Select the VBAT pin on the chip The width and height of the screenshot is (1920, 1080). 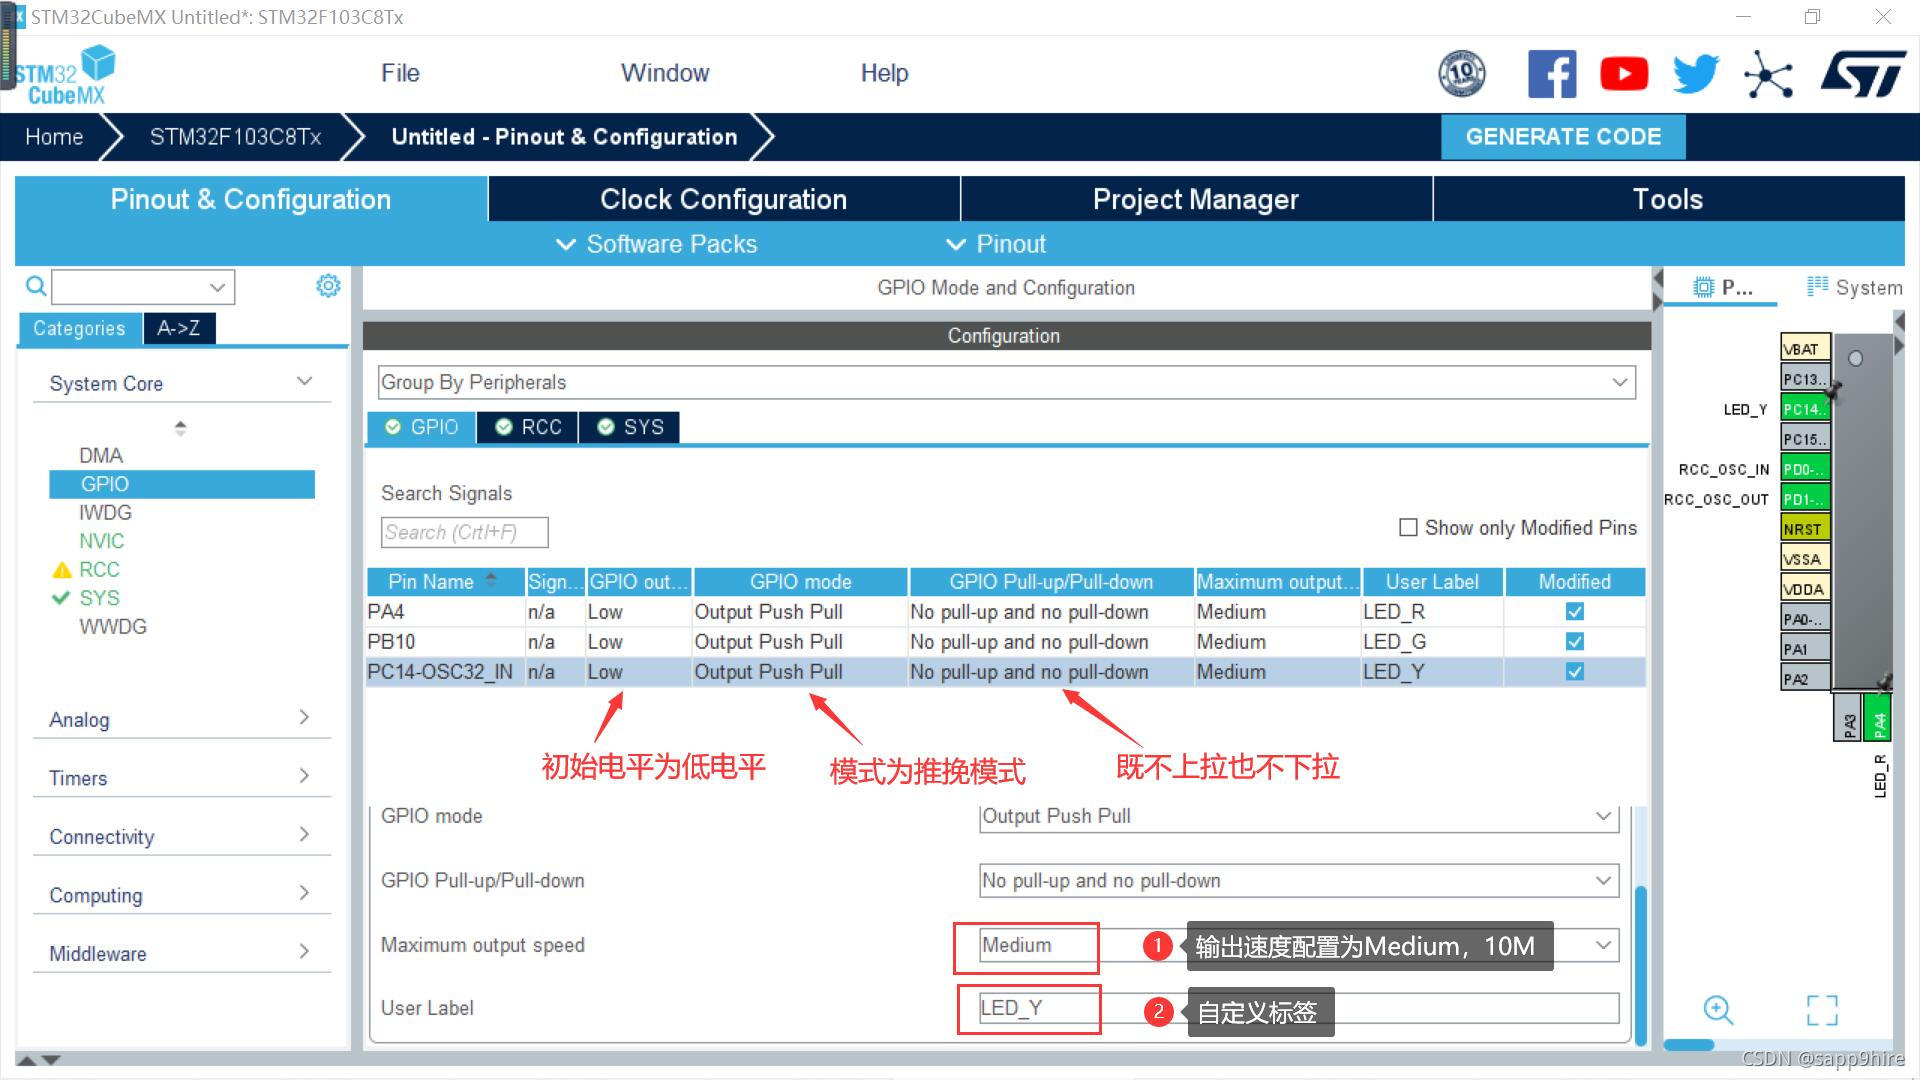(1805, 349)
